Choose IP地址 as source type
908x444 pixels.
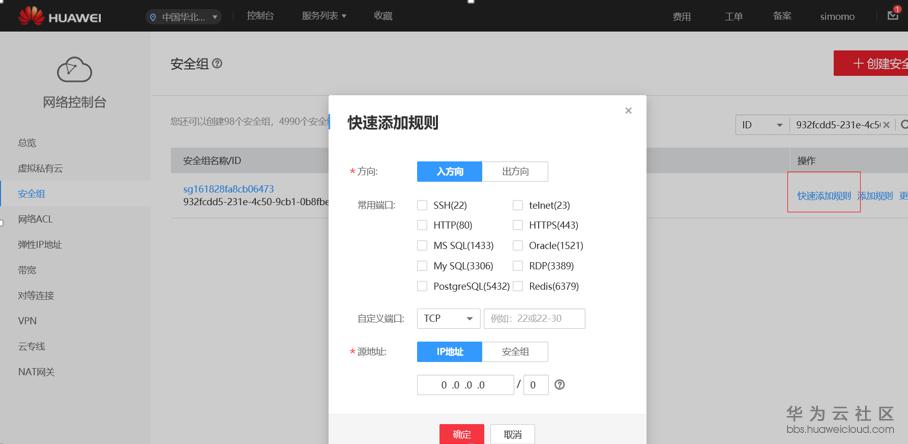(x=449, y=351)
